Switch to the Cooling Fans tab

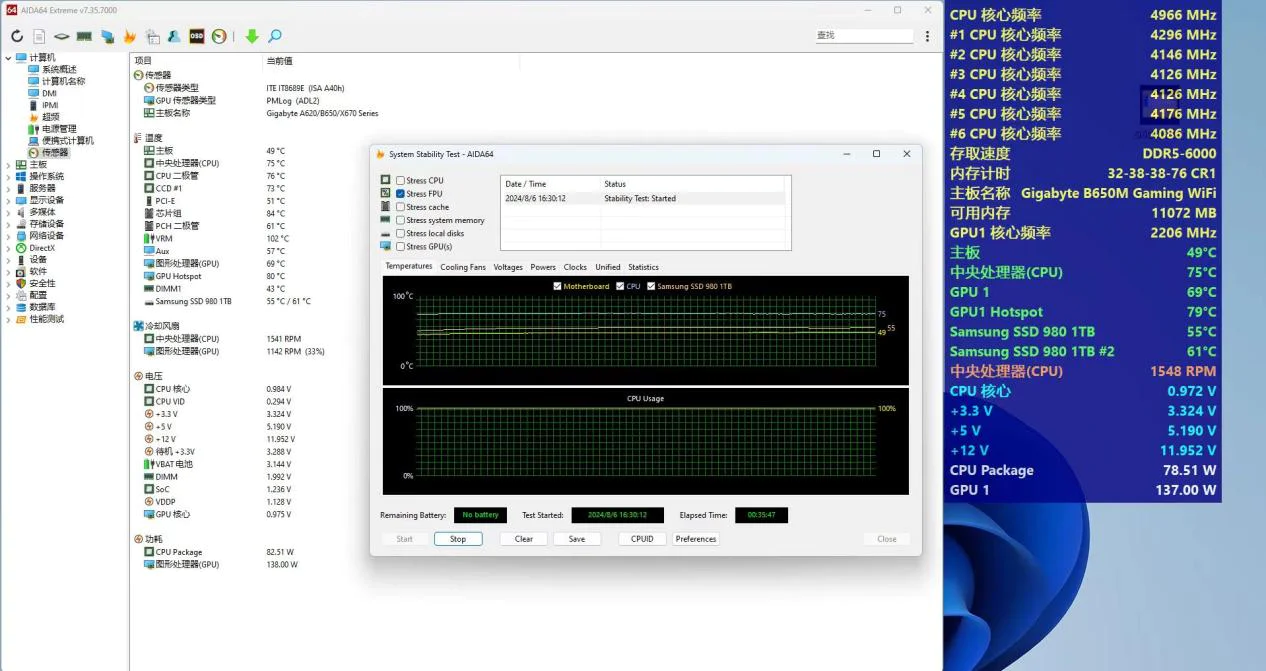pos(462,267)
